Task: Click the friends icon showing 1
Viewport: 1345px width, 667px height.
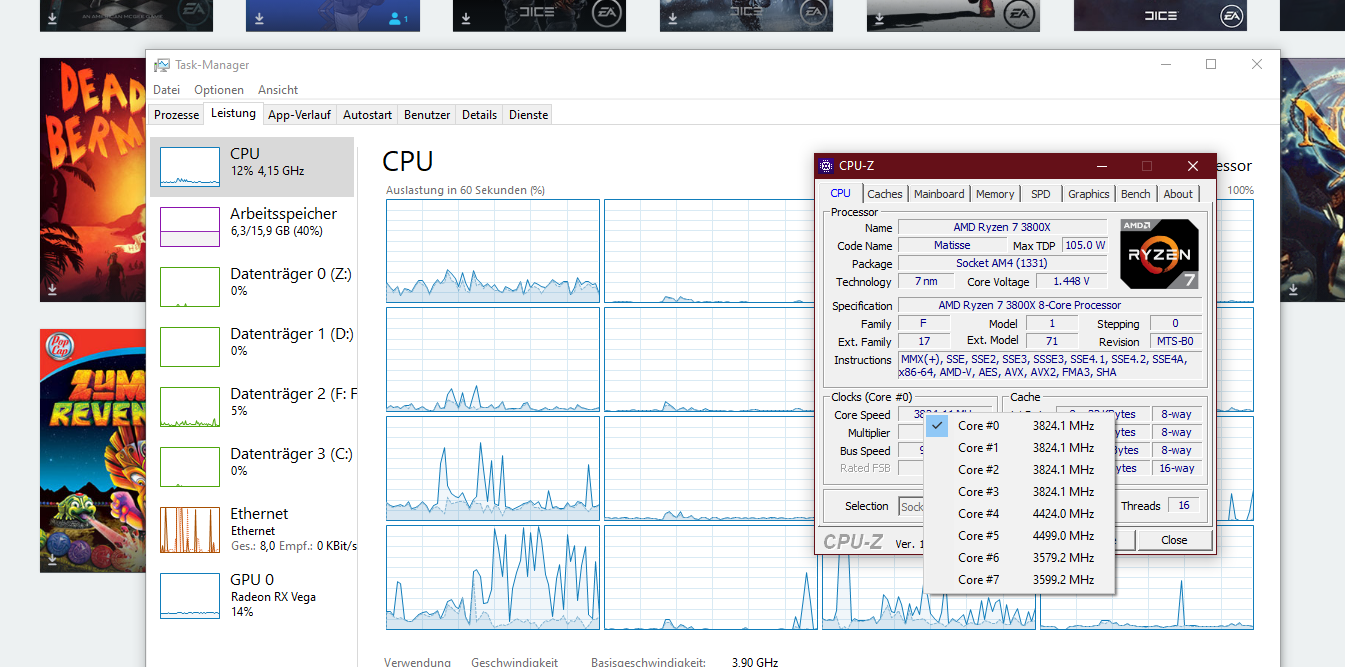Action: tap(397, 18)
